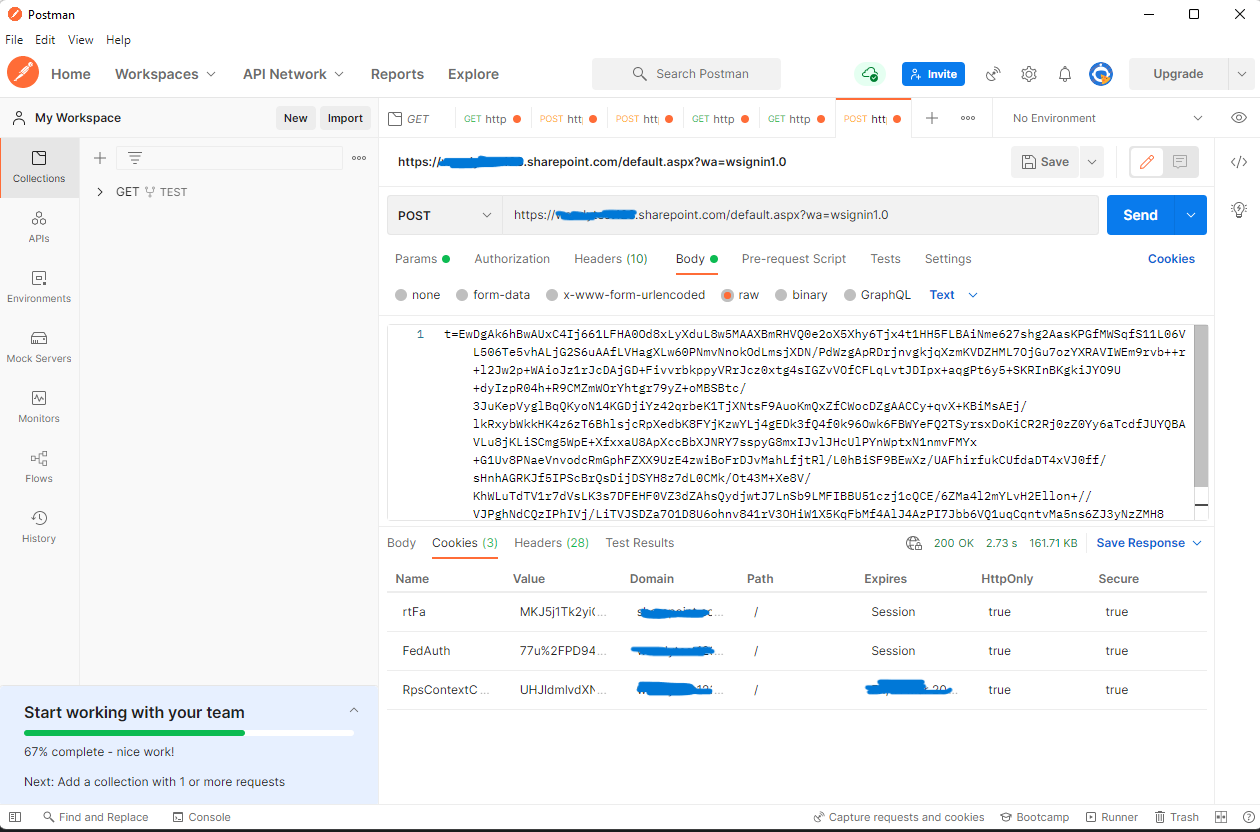Click the Invite button
This screenshot has width=1260, height=832.
tap(933, 74)
